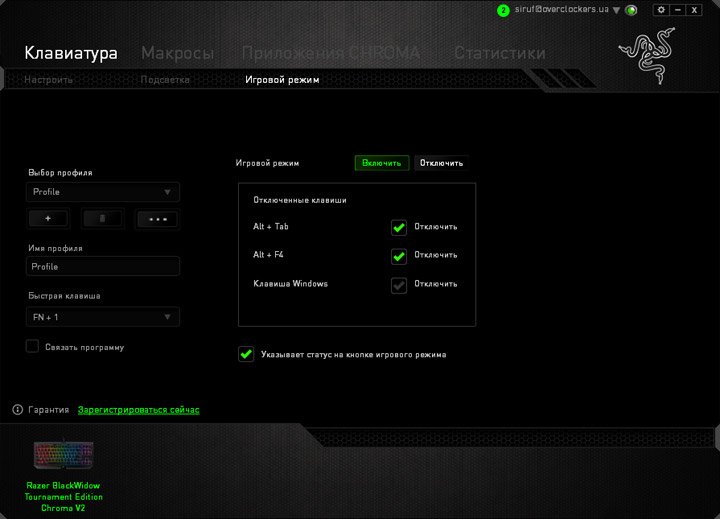Viewport: 720px width, 519px height.
Task: Expand the FN + 1 shortcut dropdown
Action: [103, 317]
